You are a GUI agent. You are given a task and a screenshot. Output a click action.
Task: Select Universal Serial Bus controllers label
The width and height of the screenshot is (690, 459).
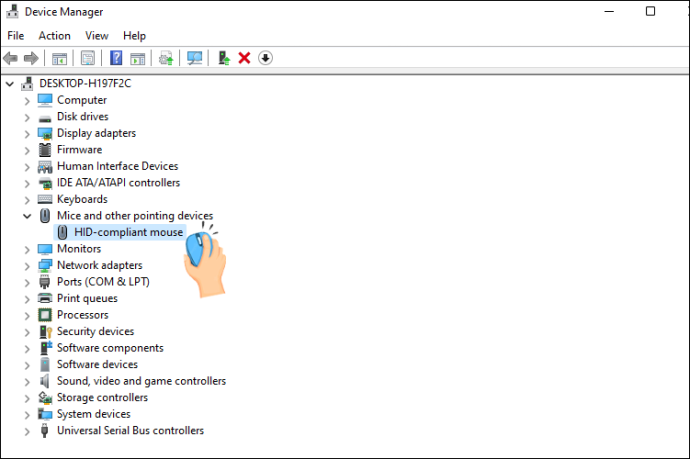(130, 430)
